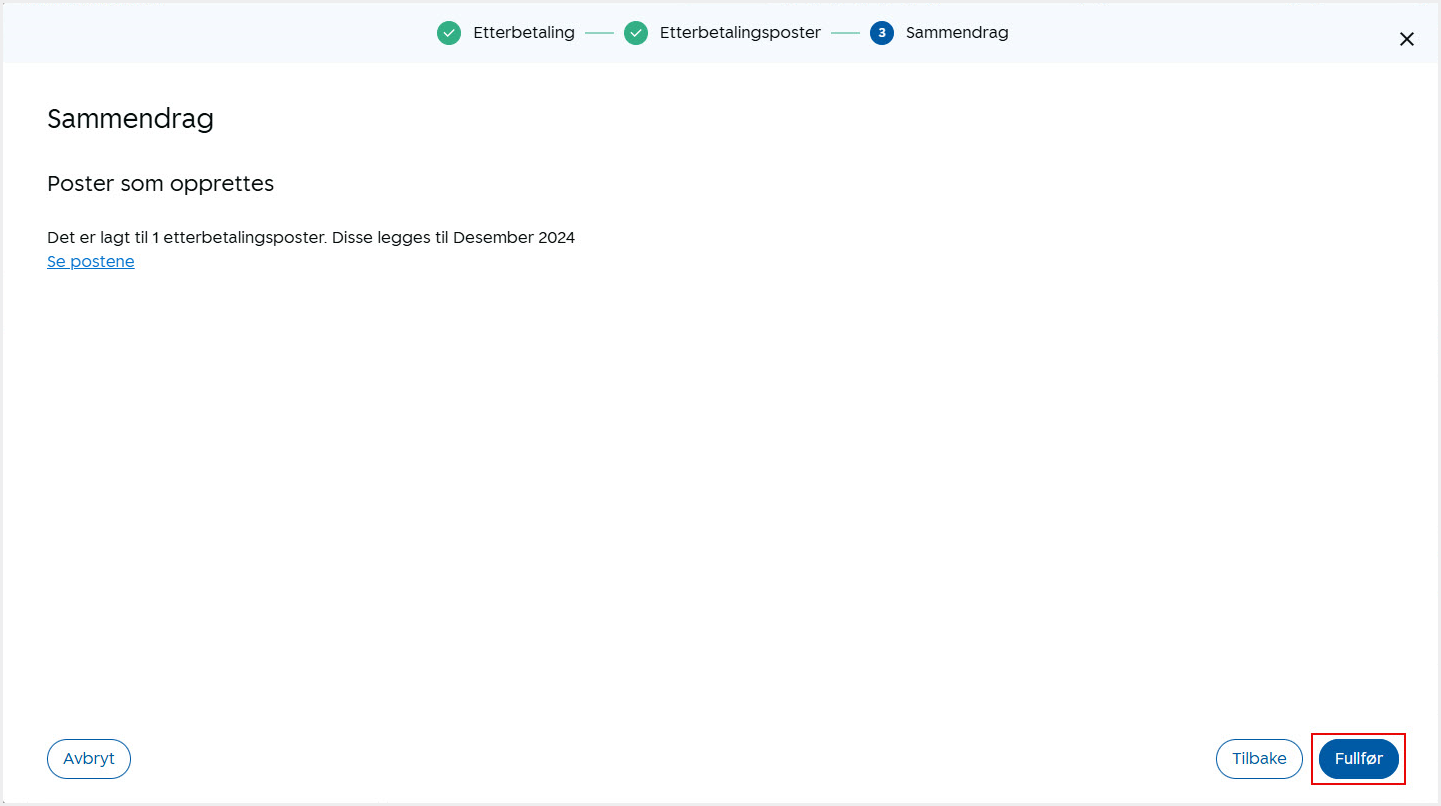The height and width of the screenshot is (806, 1441).
Task: Jump to the Etterbetalingsposter step label
Action: (x=739, y=33)
